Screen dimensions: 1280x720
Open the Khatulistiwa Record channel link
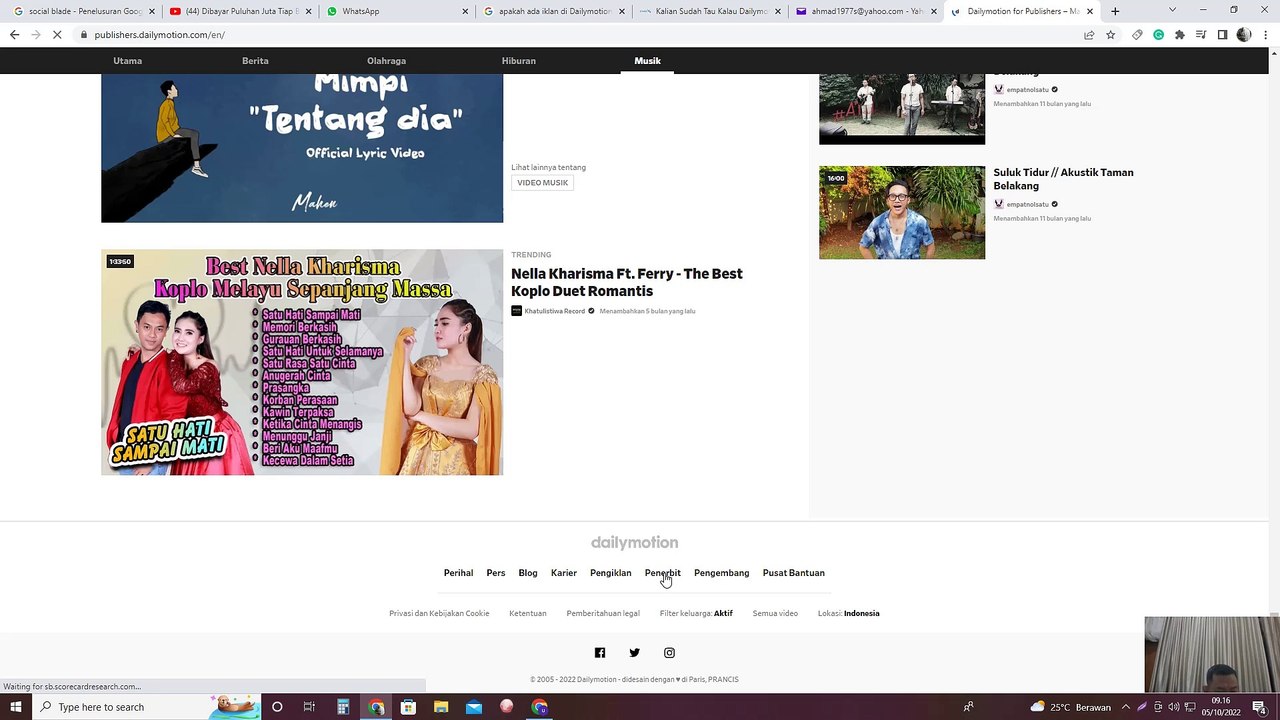click(554, 311)
